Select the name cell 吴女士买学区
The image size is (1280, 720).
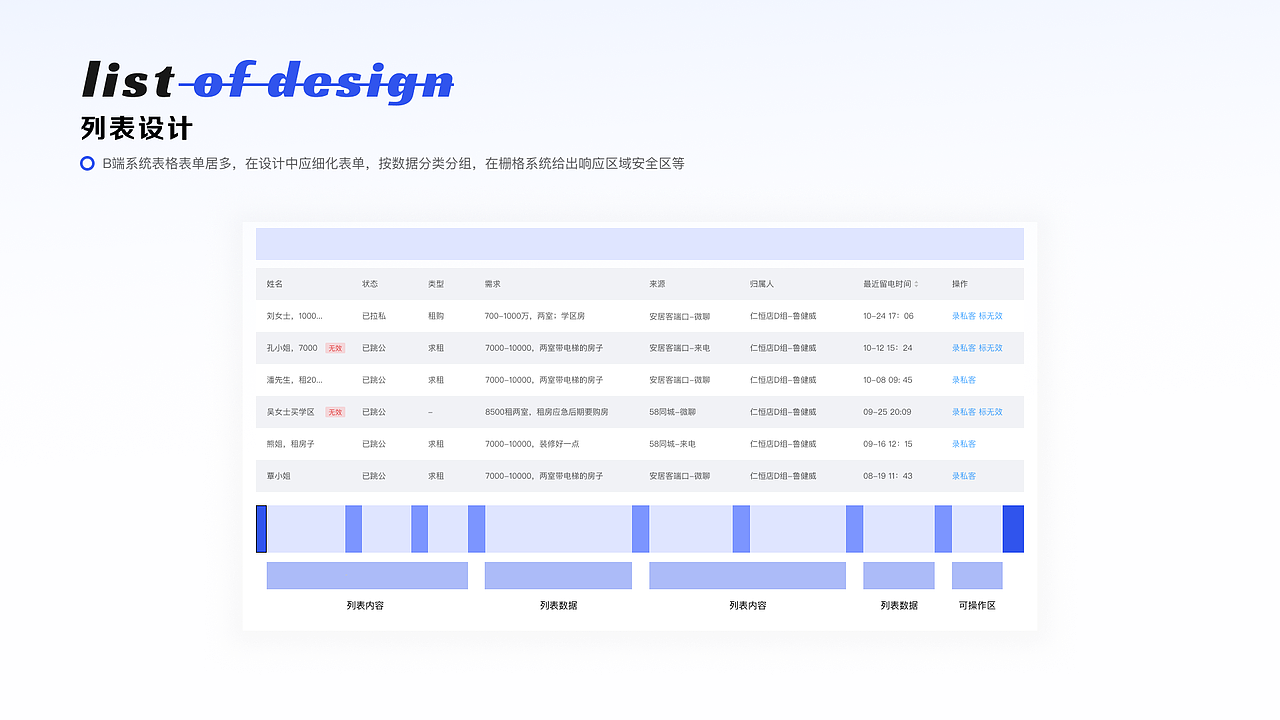tap(291, 412)
